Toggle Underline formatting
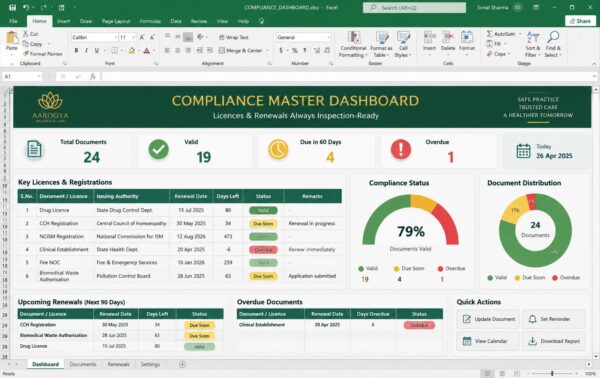Image resolution: width=600 pixels, height=378 pixels. point(96,51)
